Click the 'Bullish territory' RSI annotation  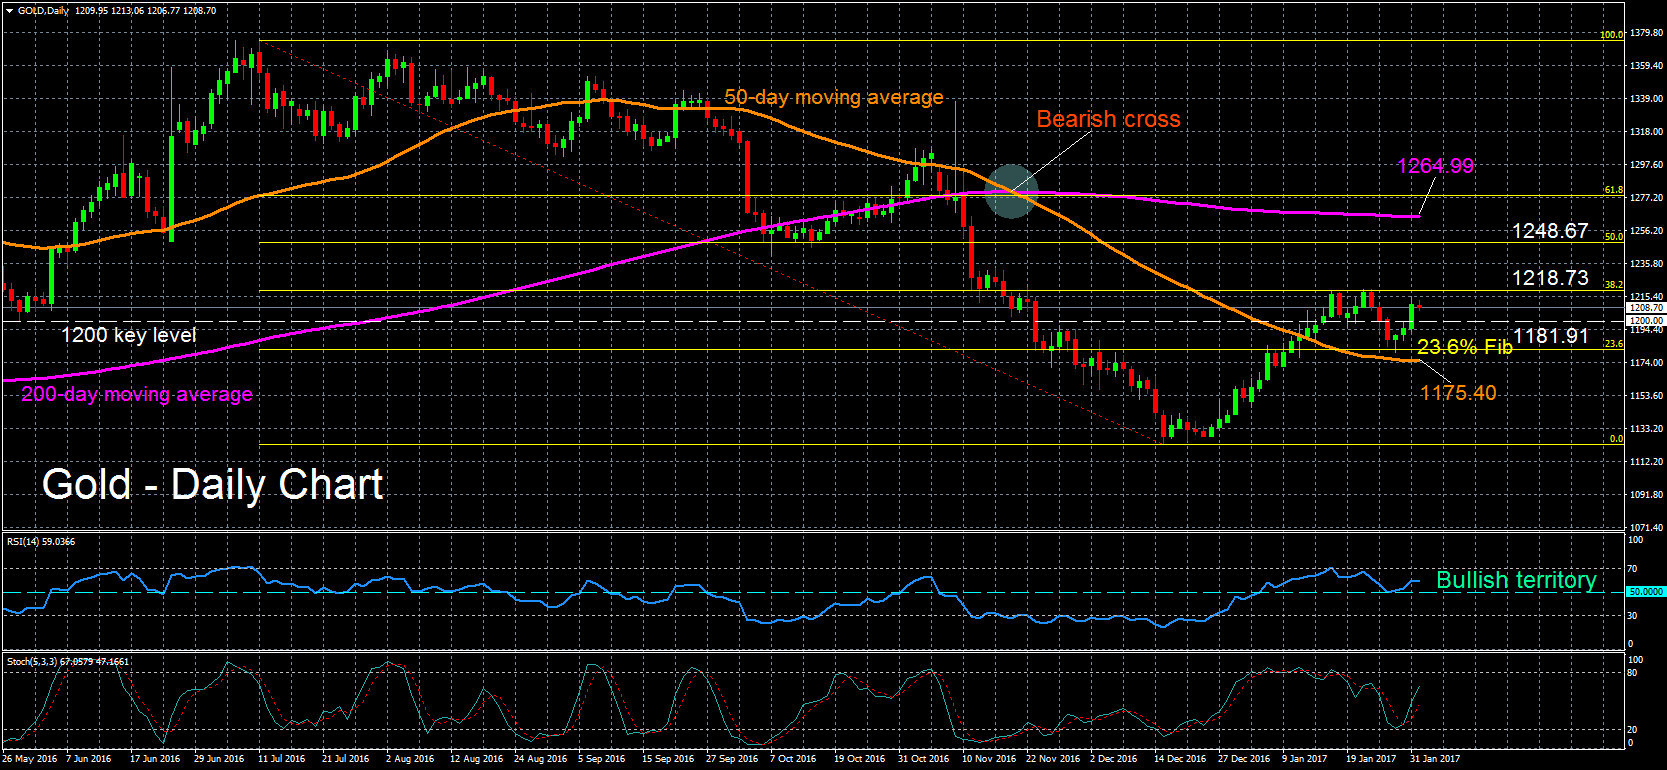click(1516, 580)
